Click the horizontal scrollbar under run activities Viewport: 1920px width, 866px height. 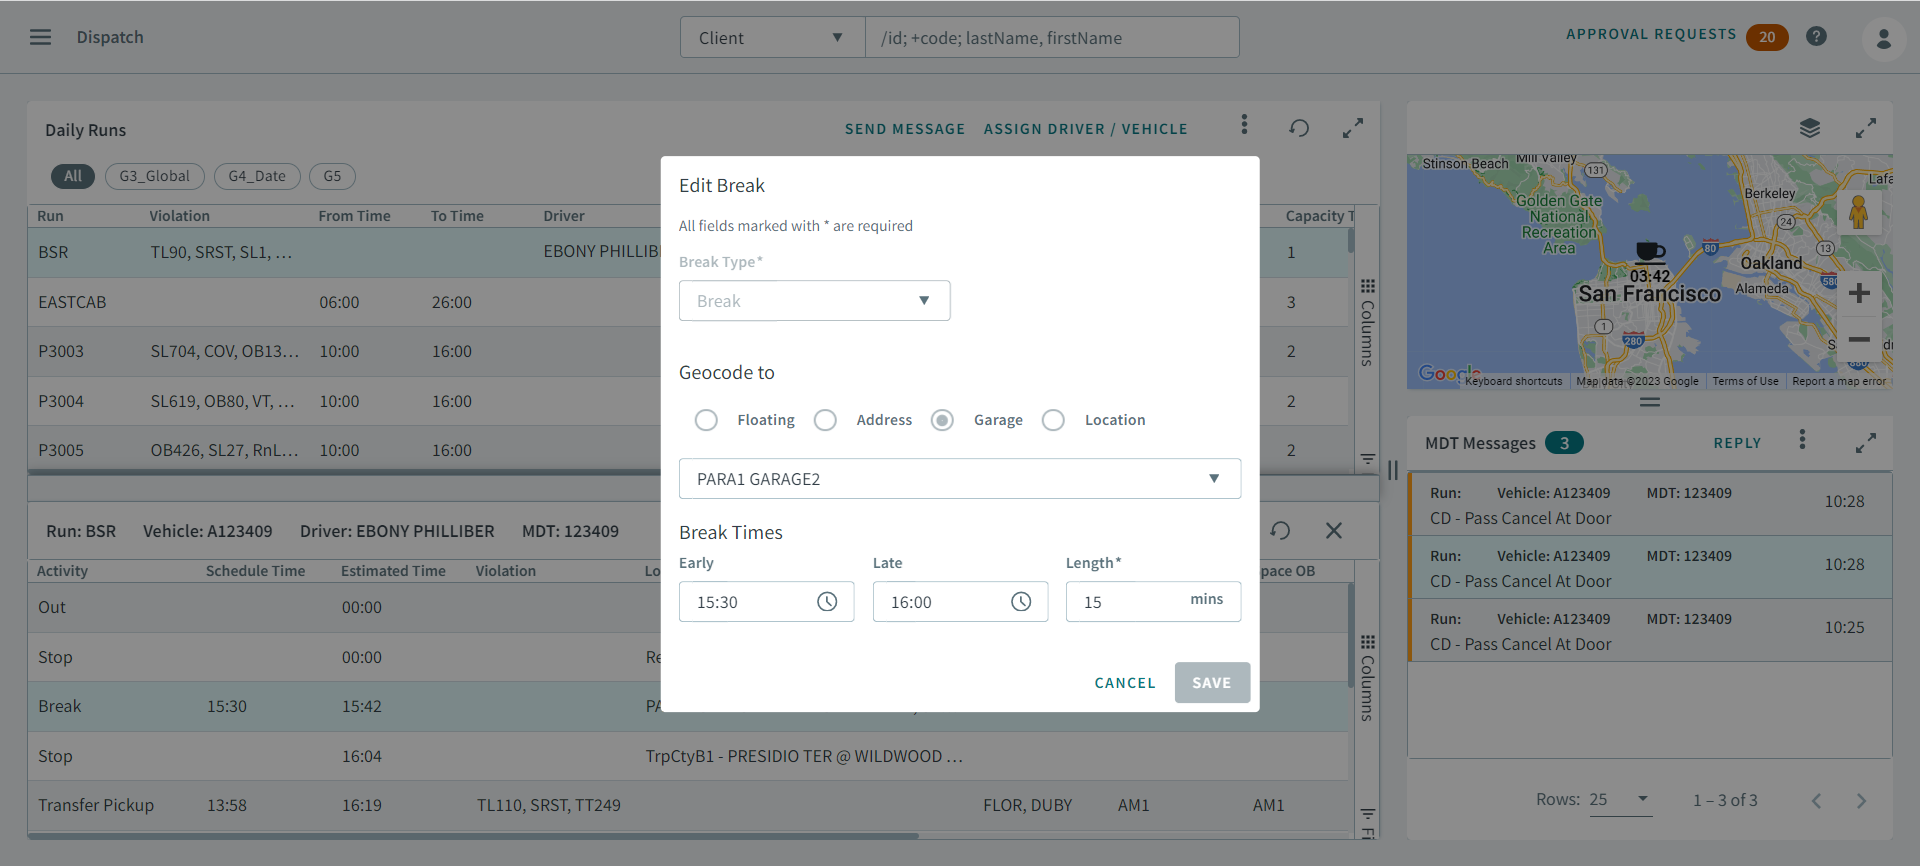[473, 835]
